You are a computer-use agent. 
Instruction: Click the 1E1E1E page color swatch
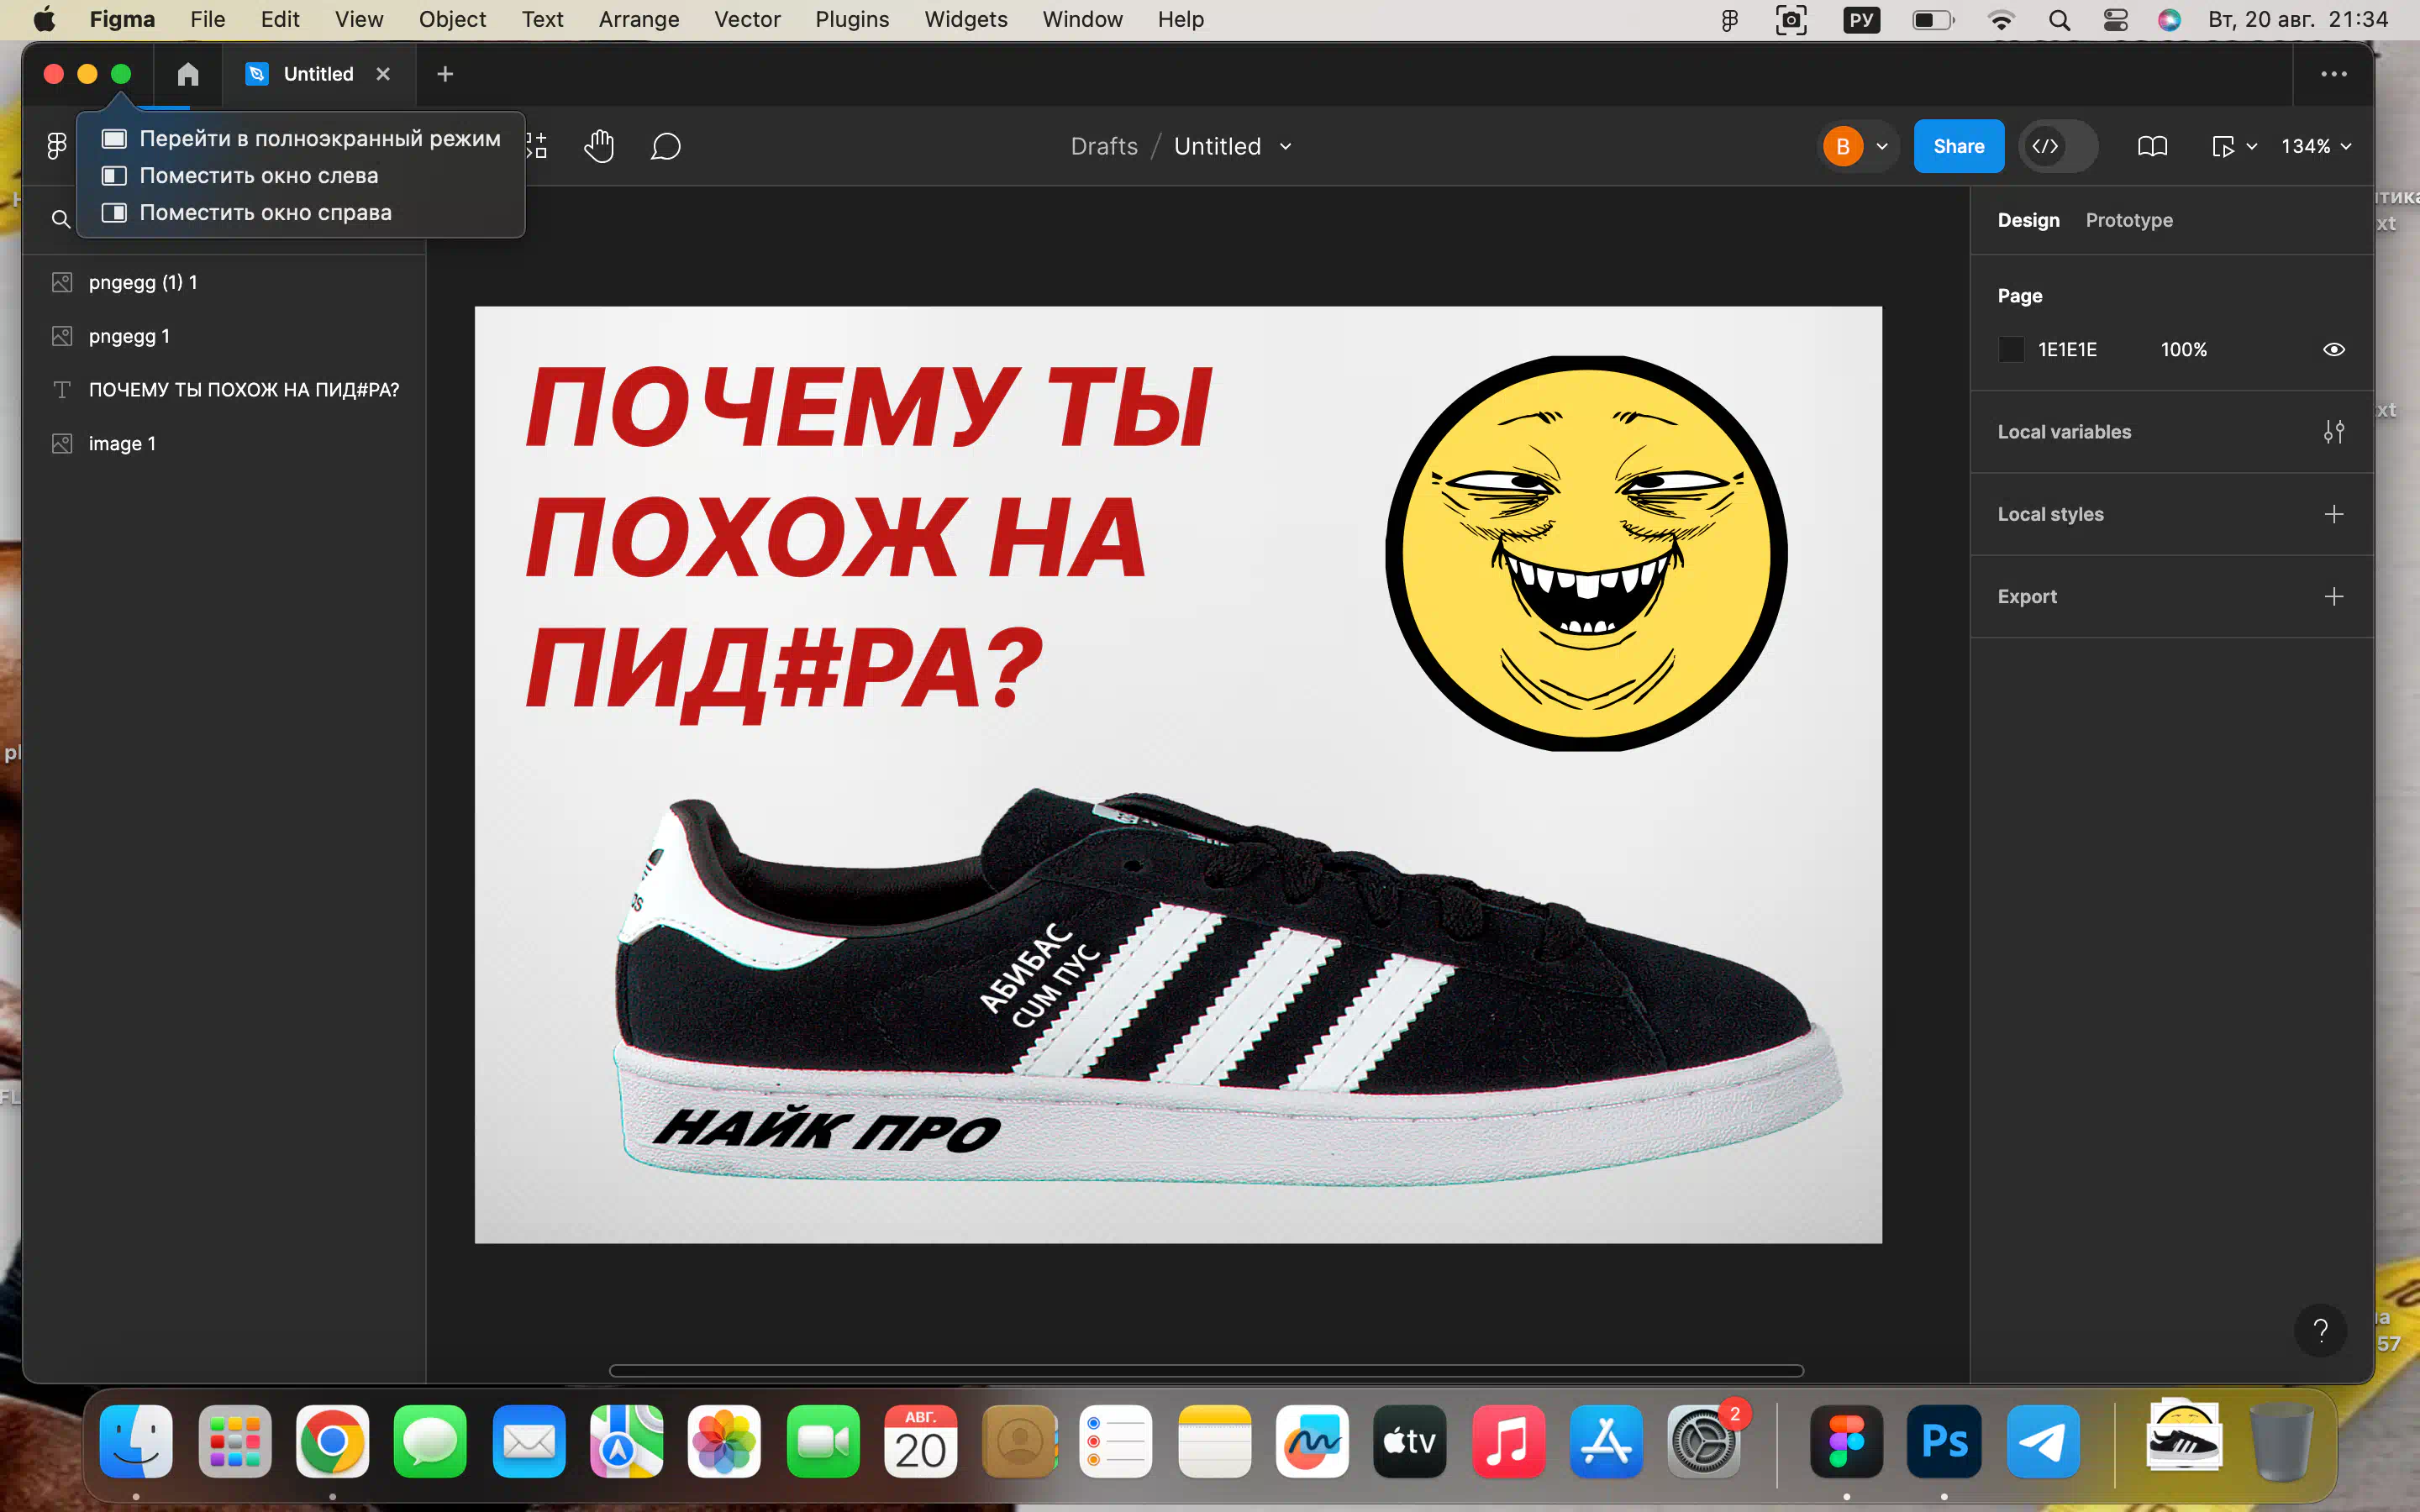coord(2011,349)
